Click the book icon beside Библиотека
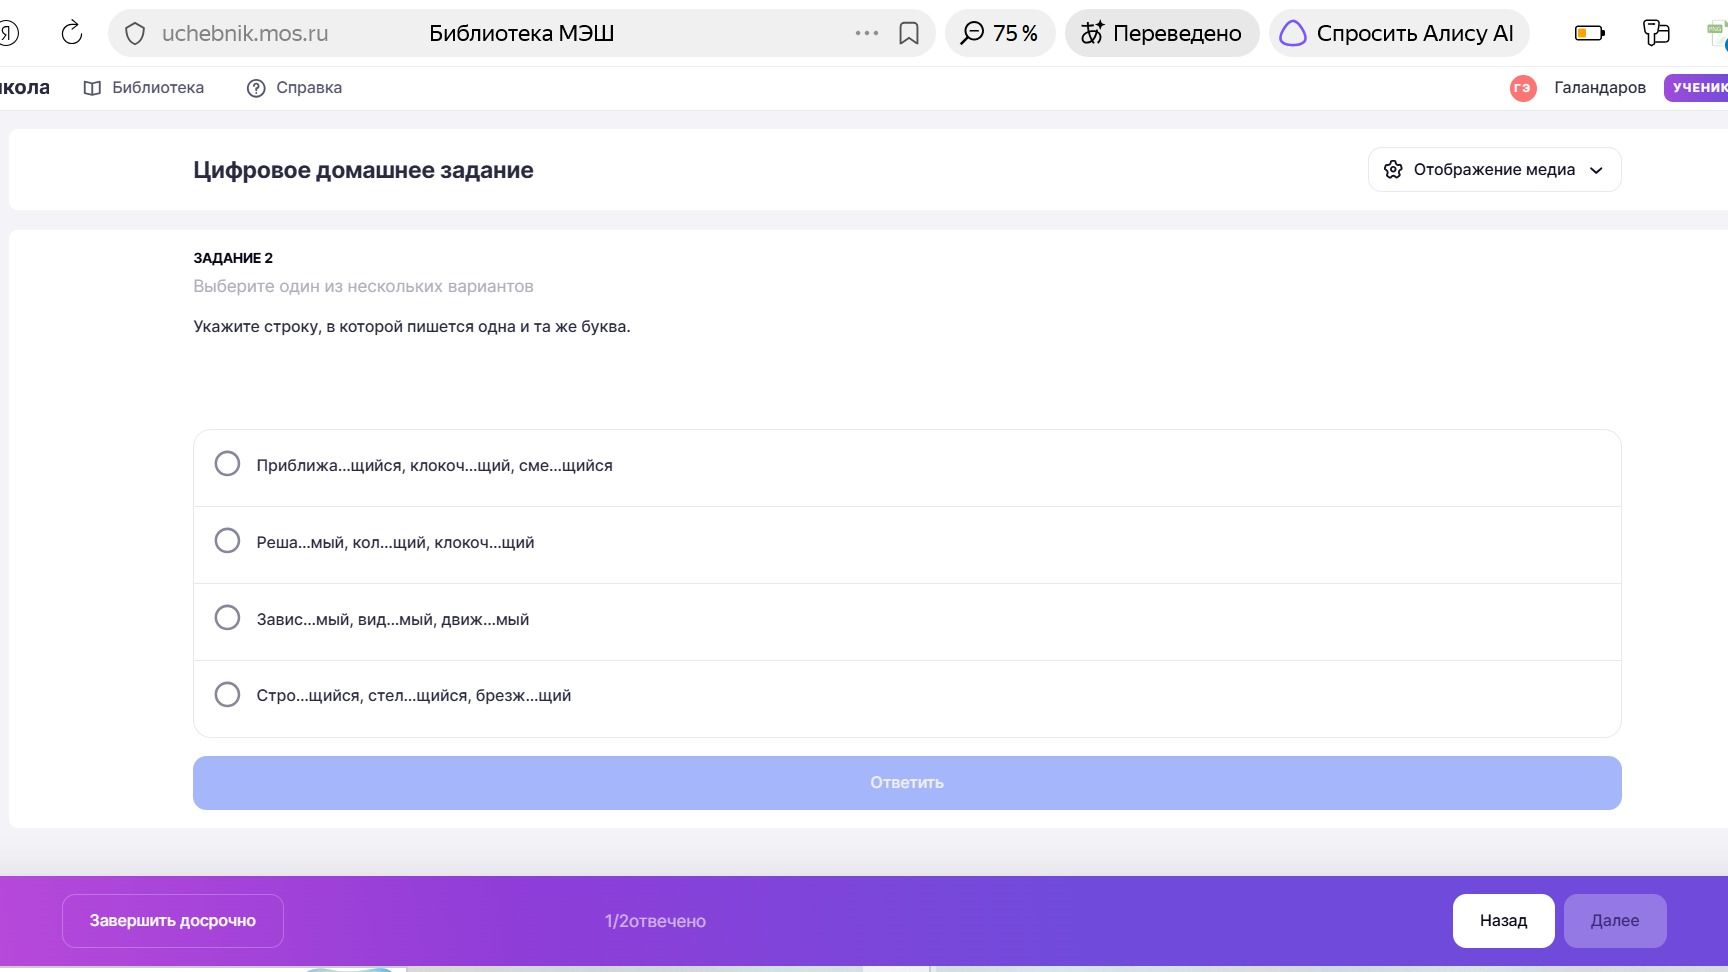Viewport: 1728px width, 972px height. click(x=92, y=88)
